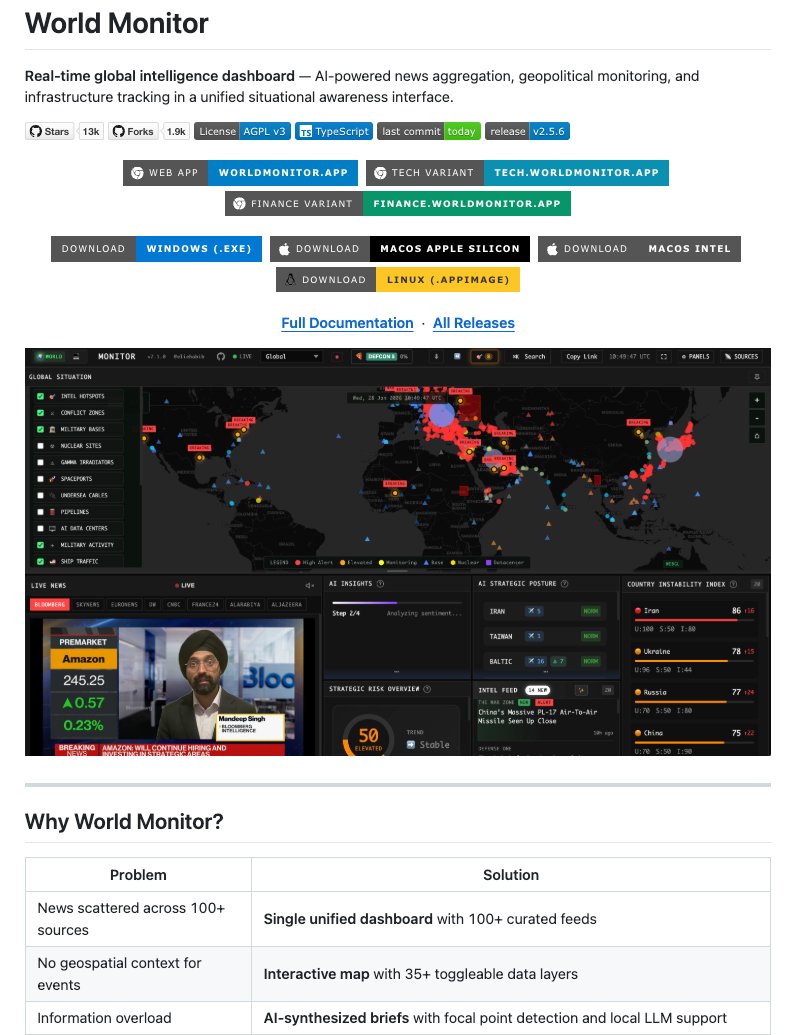This screenshot has height=1035, width=789.
Task: Toggle fullscreen icon next to UTC clock
Action: [x=664, y=356]
